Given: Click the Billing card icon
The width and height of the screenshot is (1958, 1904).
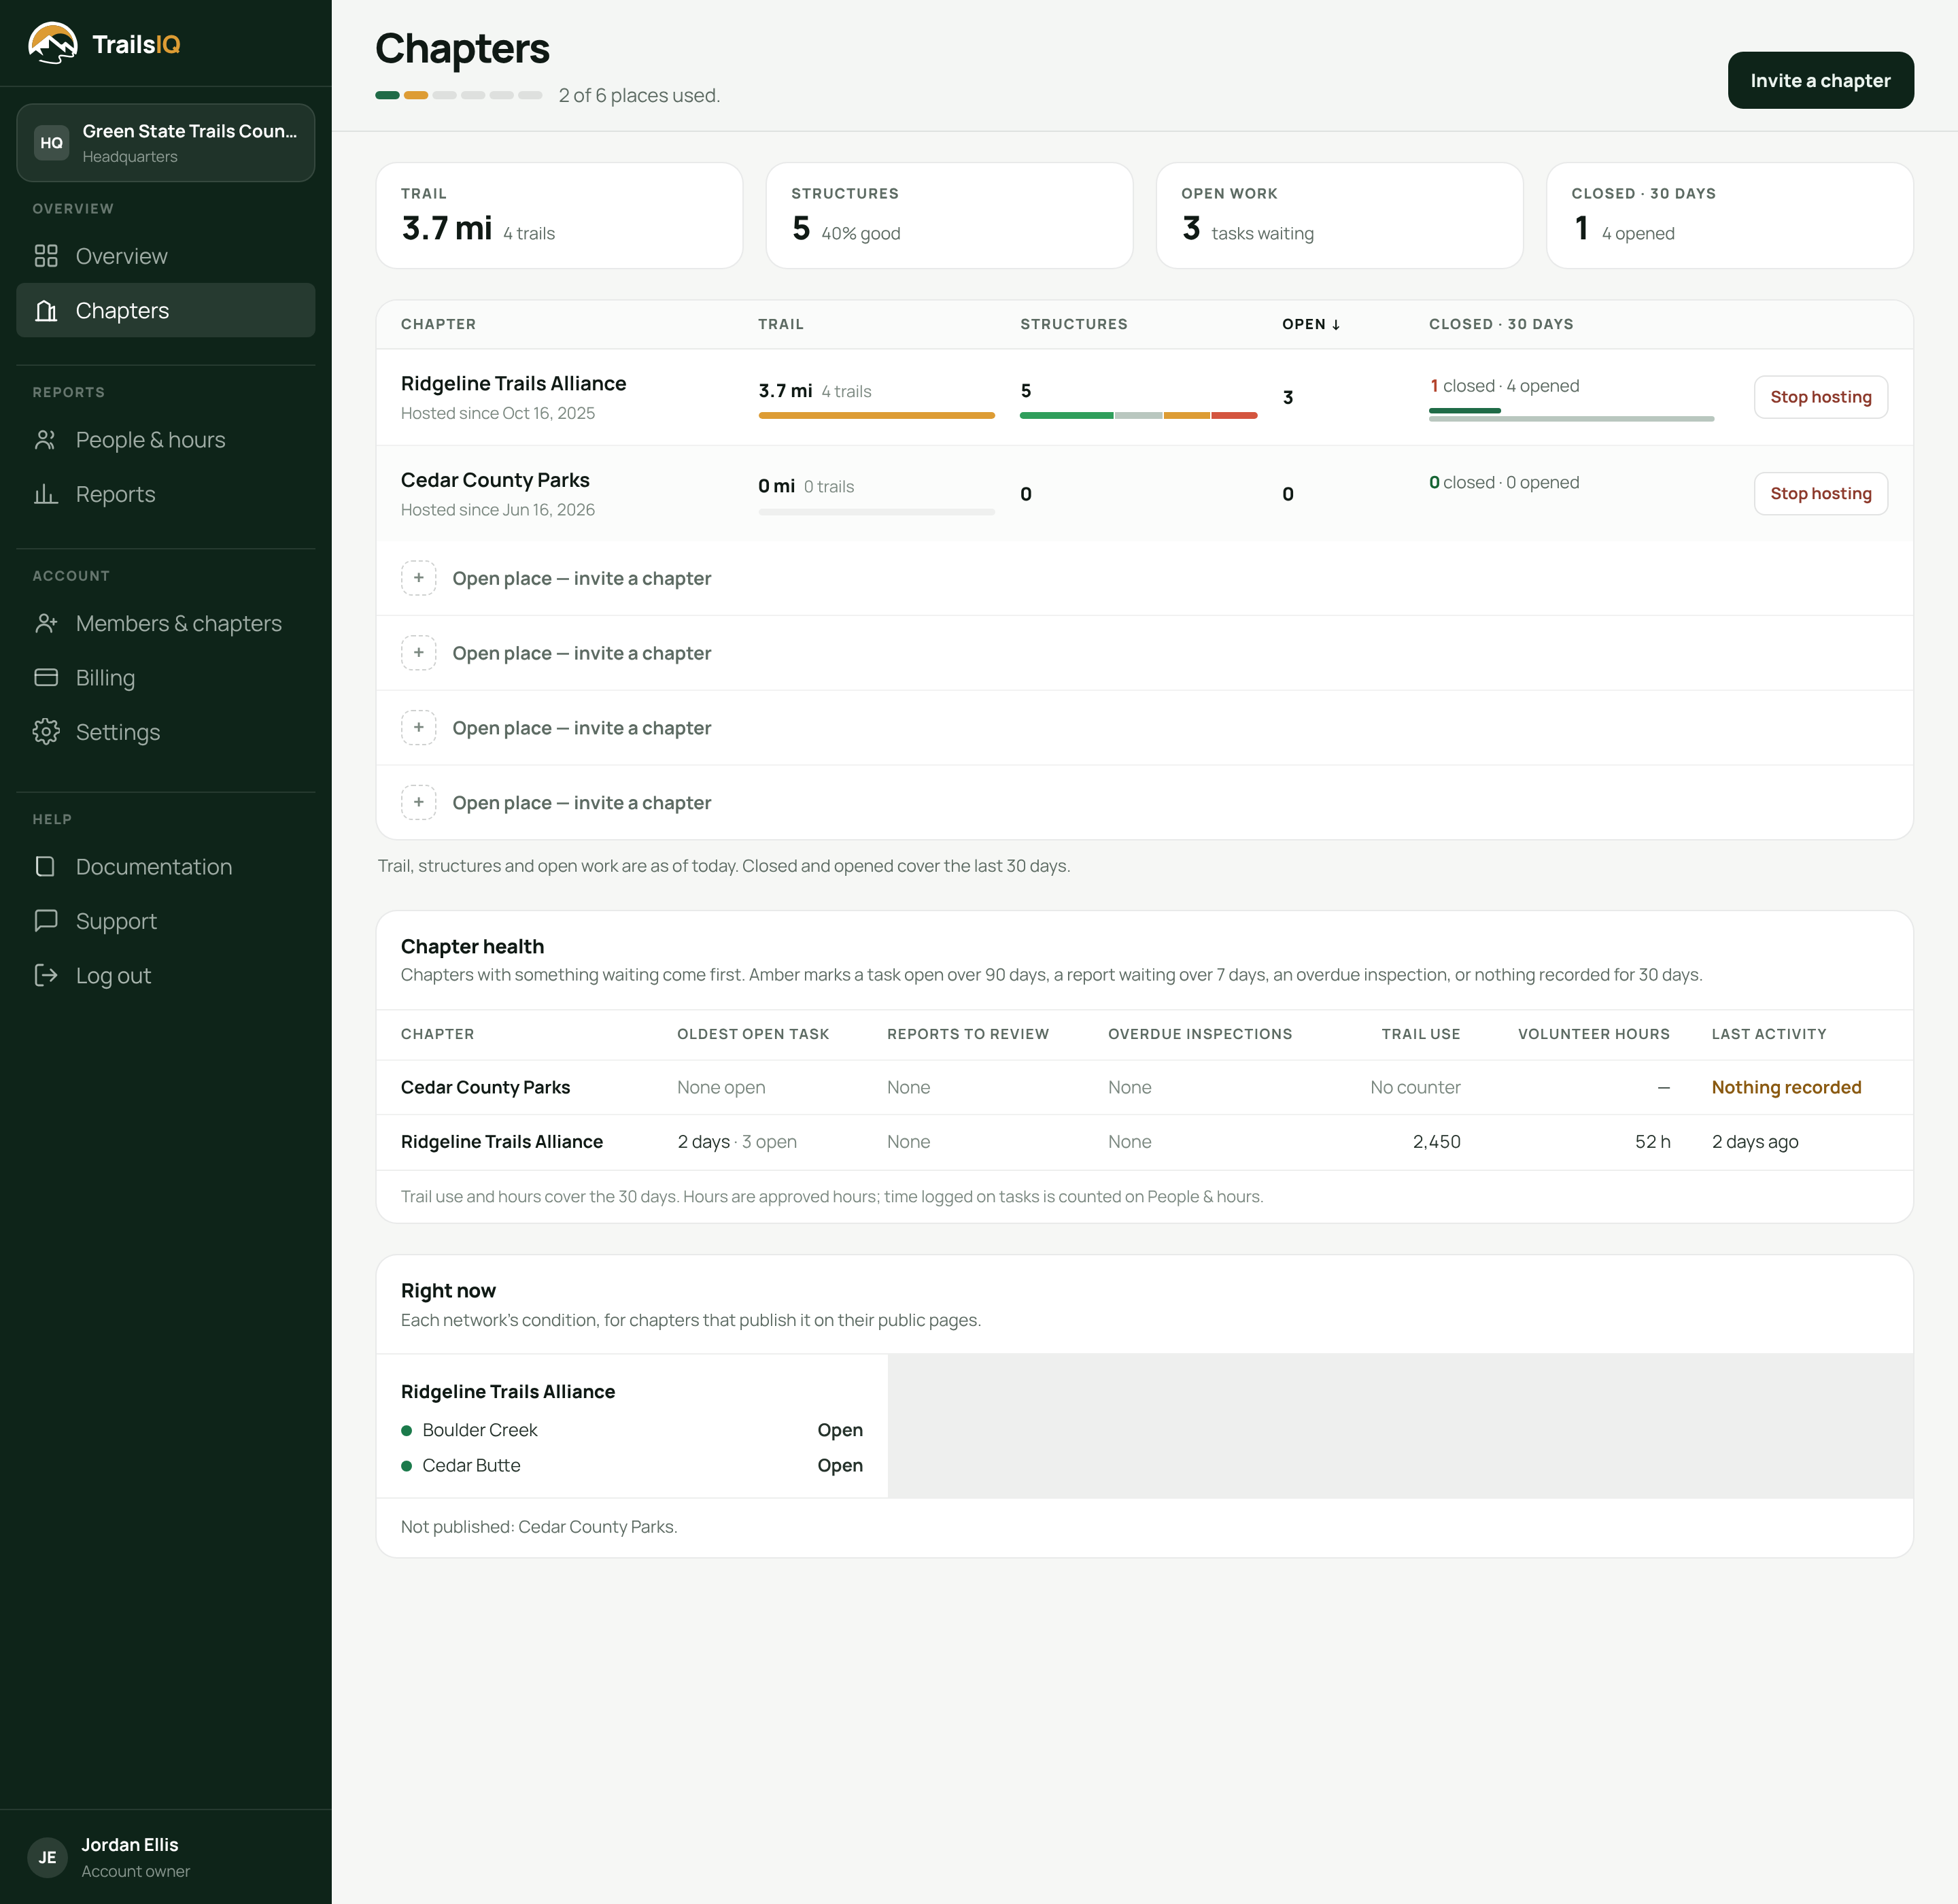Looking at the screenshot, I should (x=46, y=677).
